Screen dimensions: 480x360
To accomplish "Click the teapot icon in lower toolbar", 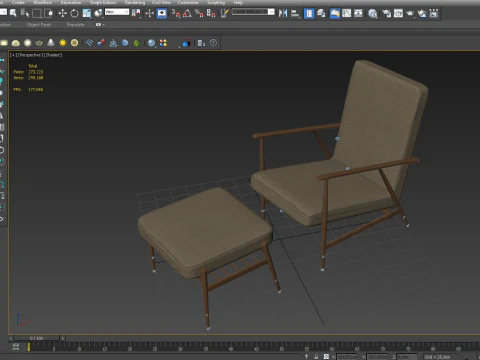I will [x=39, y=43].
